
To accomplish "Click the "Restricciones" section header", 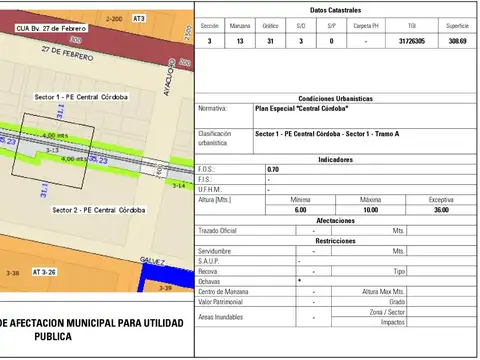I will [x=335, y=241].
